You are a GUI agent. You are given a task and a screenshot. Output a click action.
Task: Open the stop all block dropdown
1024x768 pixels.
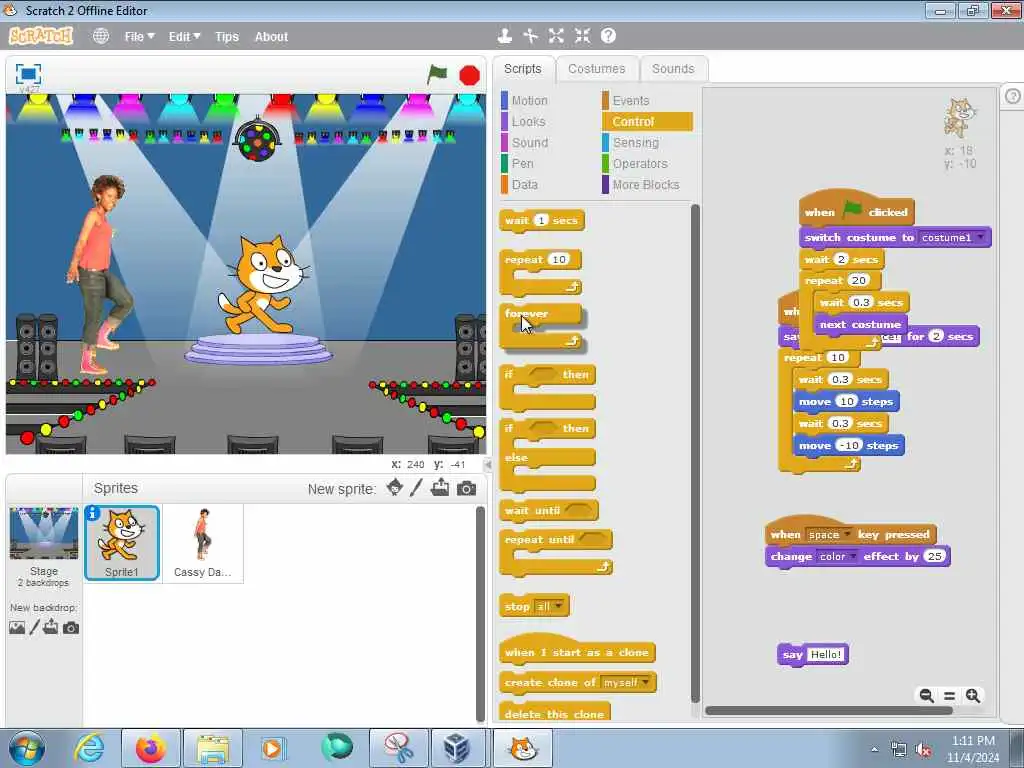(558, 607)
